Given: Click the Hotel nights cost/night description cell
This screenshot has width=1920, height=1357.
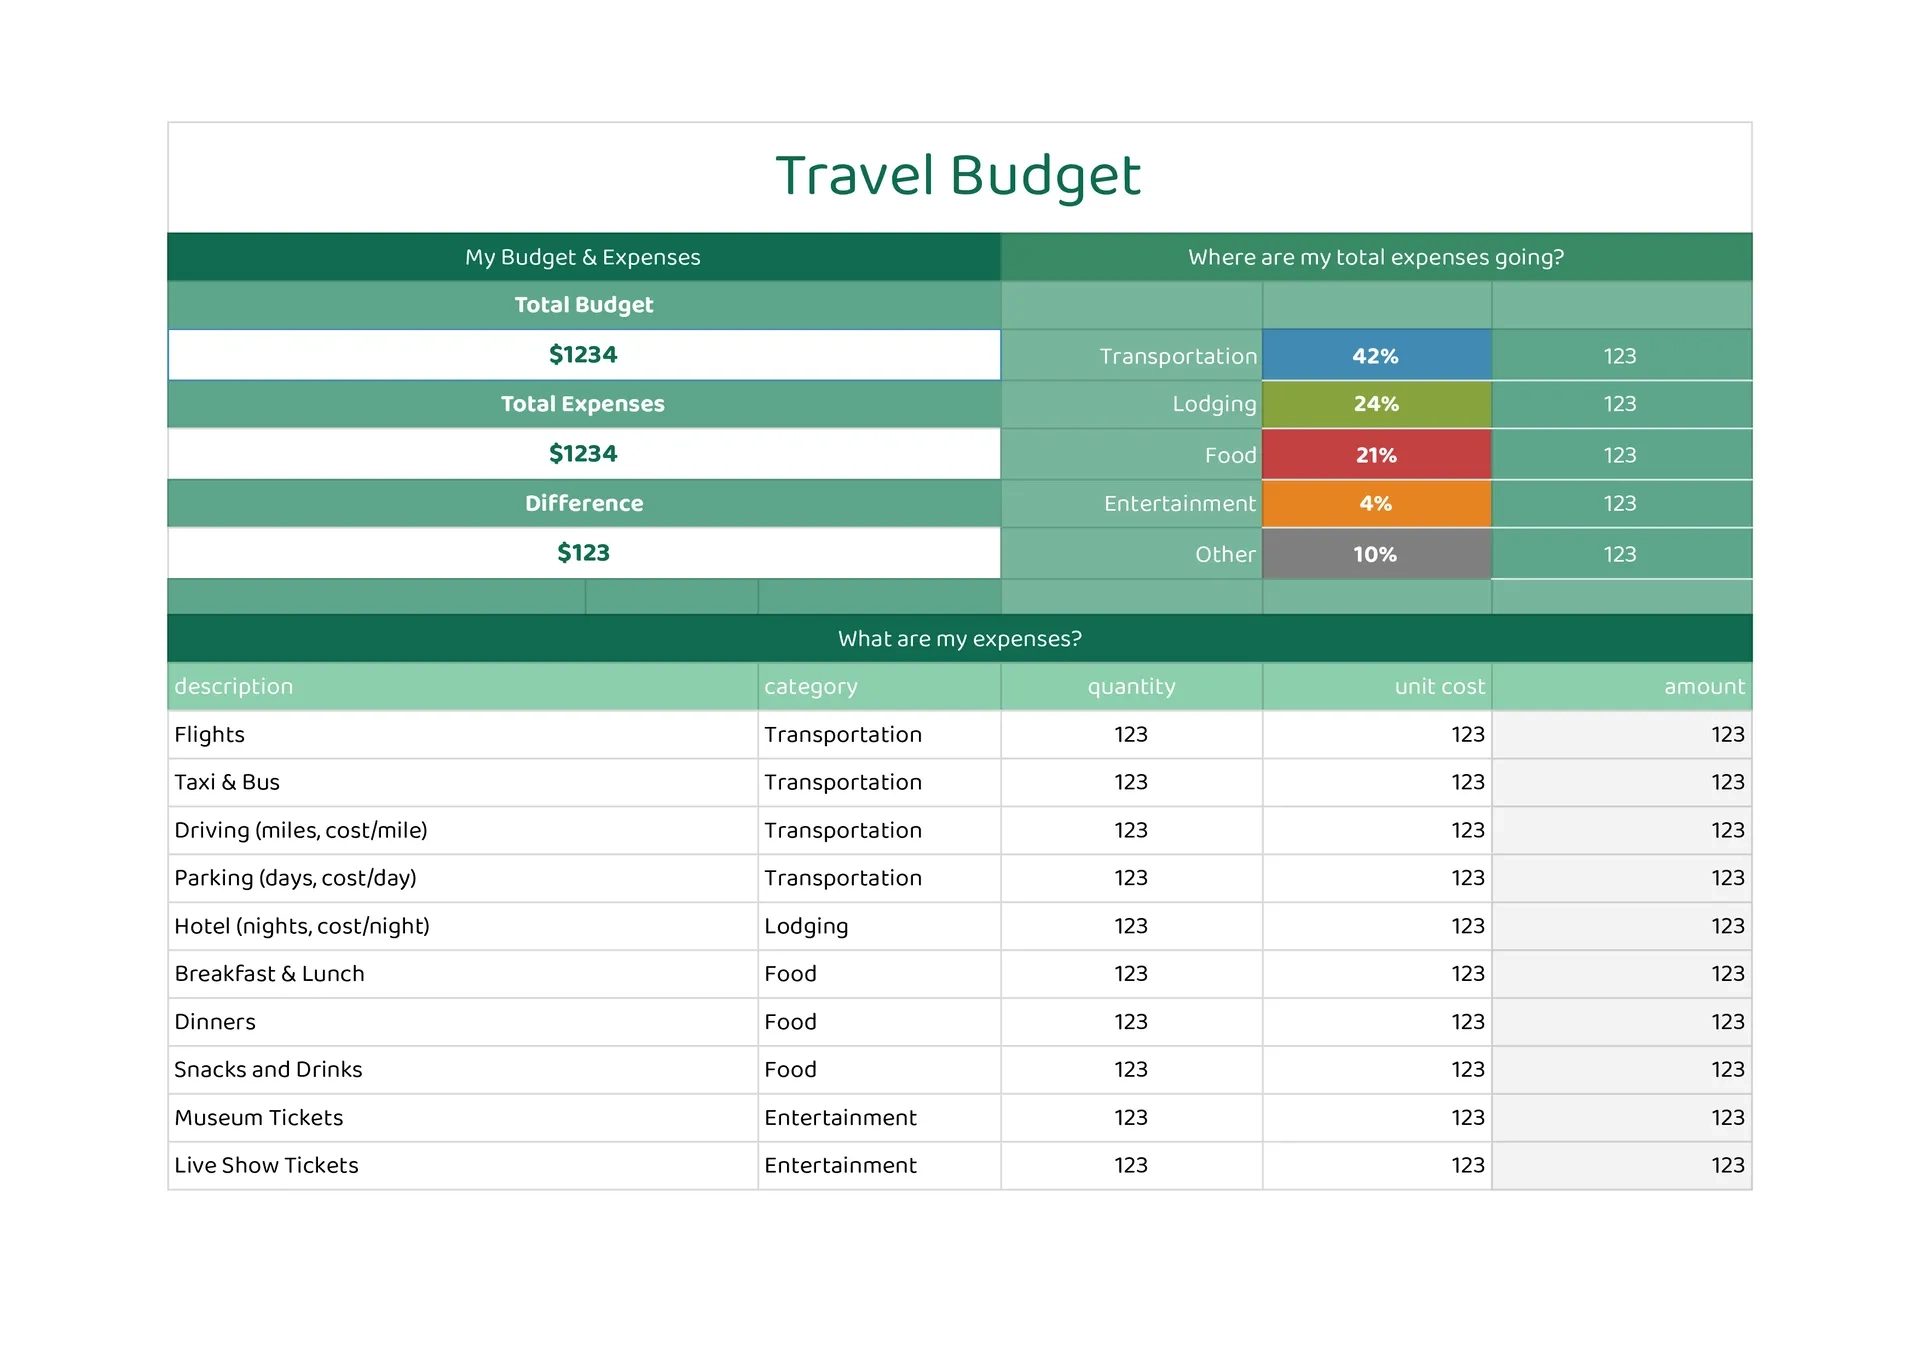Looking at the screenshot, I should tap(302, 926).
